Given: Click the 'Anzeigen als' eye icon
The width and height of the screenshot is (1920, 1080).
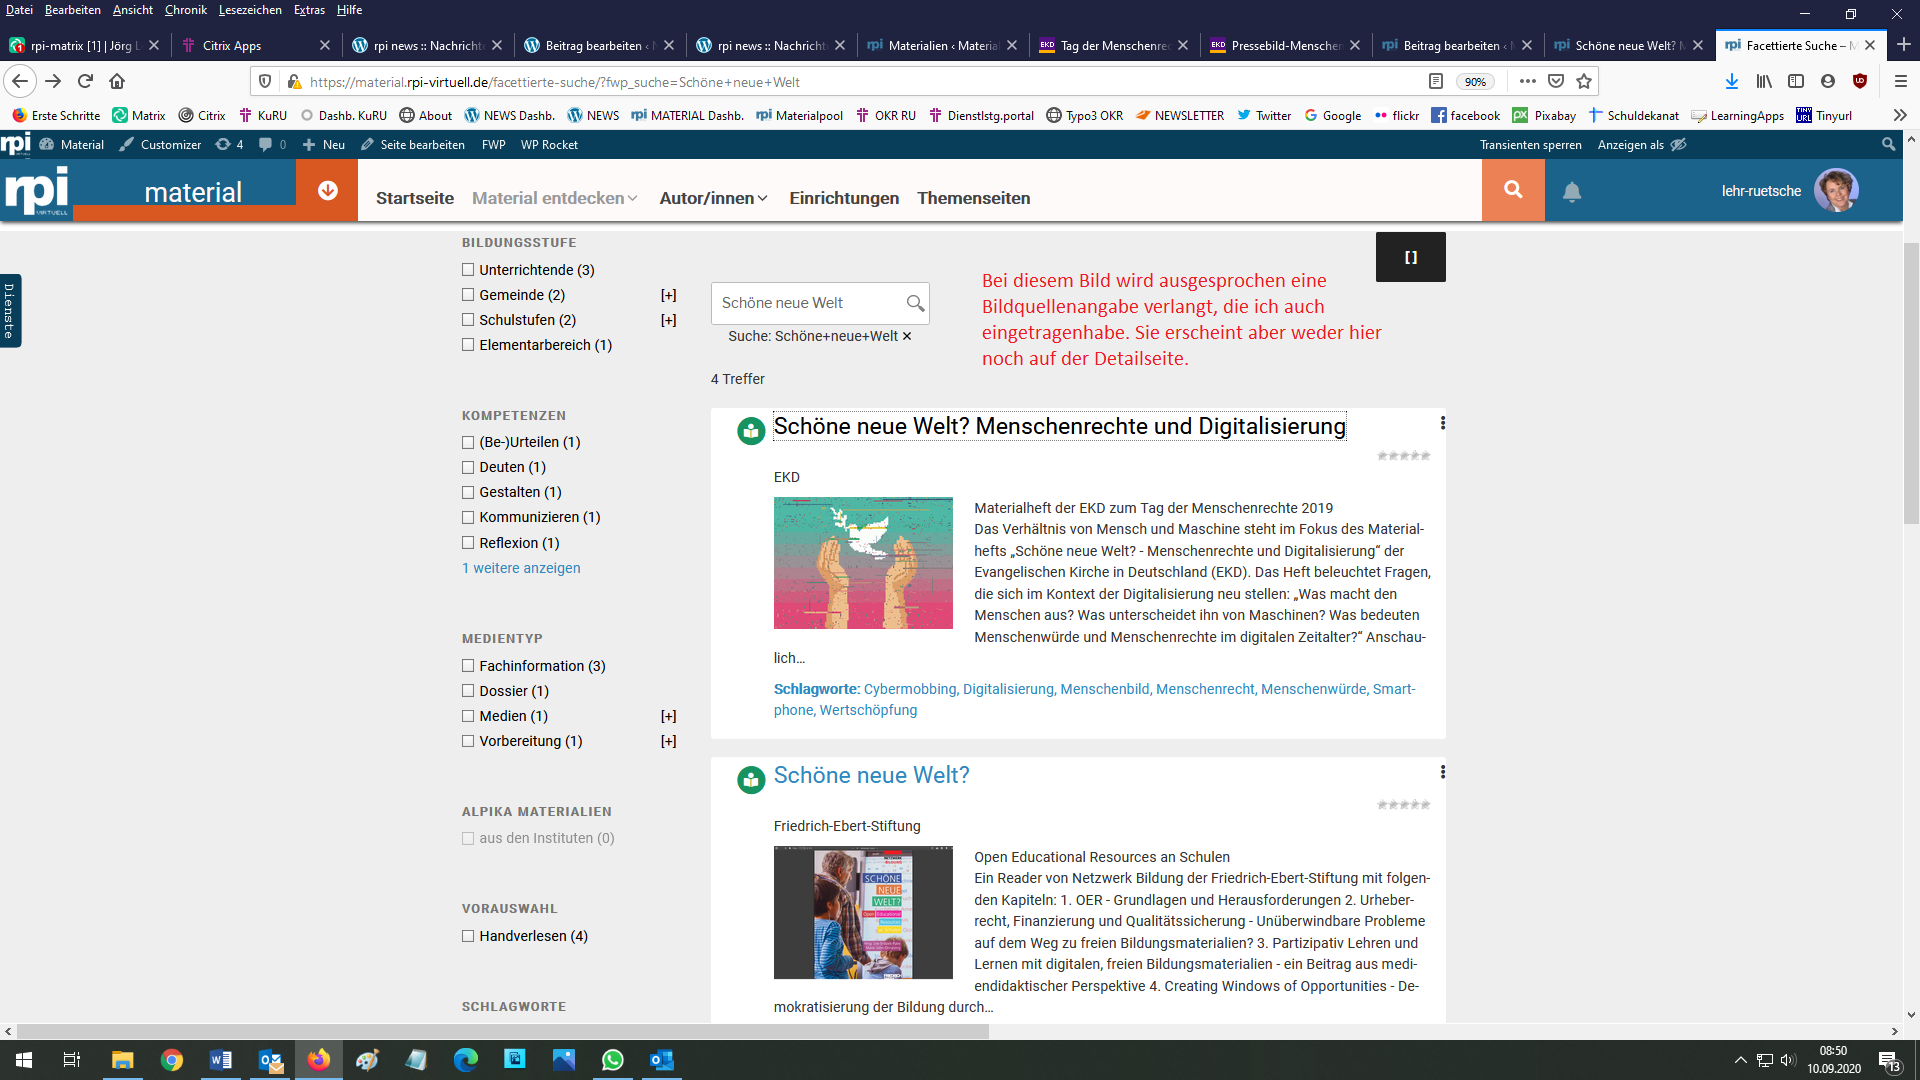Looking at the screenshot, I should click(x=1678, y=144).
